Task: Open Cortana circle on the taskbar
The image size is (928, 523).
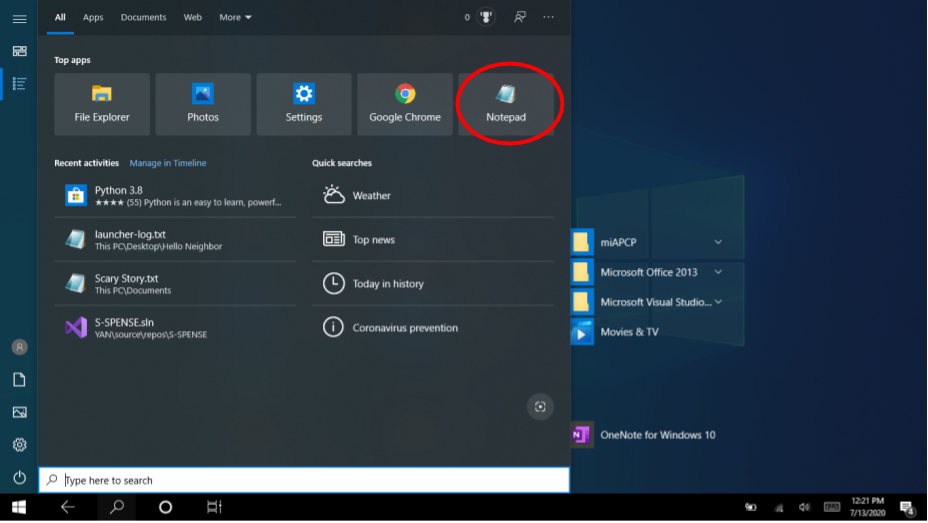Action: coord(166,508)
